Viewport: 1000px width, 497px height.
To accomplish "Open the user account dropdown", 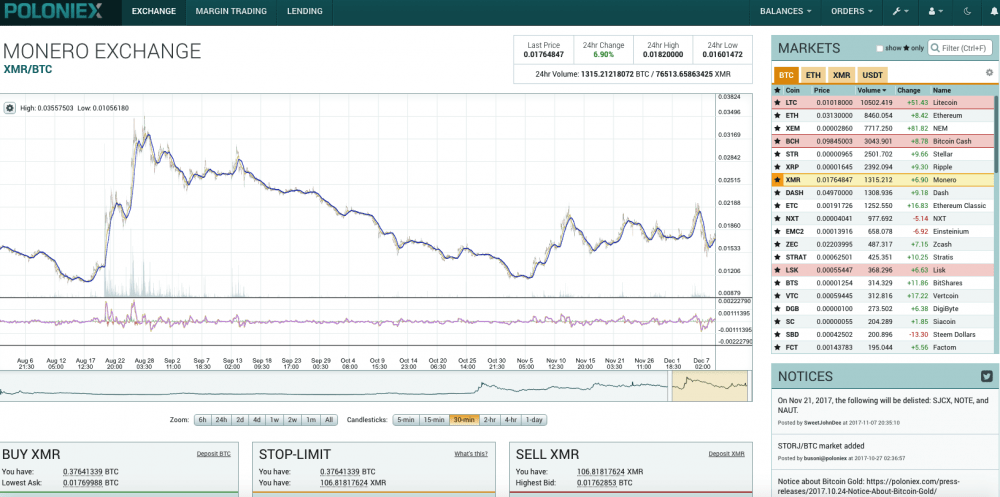I will (x=935, y=11).
